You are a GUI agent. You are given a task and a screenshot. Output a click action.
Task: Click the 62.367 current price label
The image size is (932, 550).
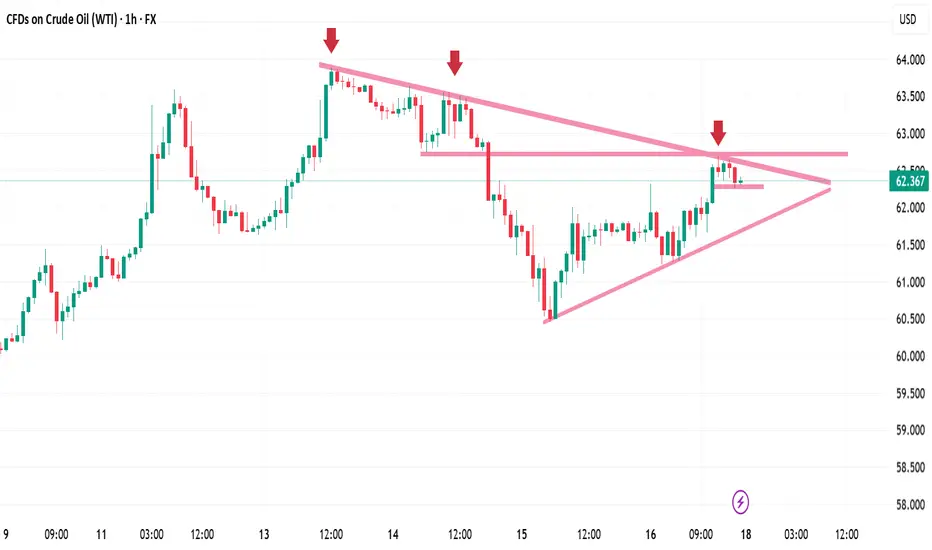point(909,181)
